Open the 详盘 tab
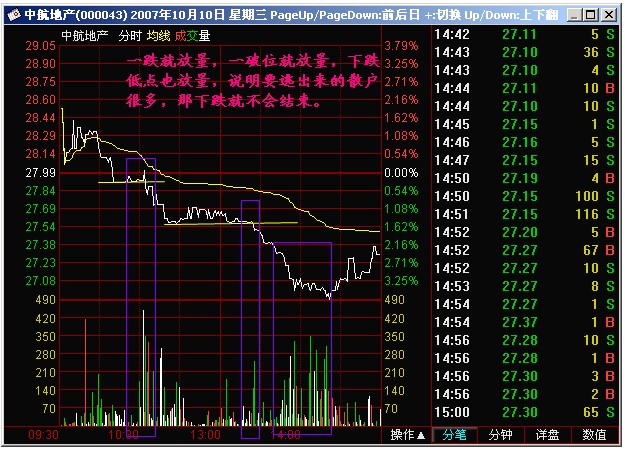 [x=547, y=435]
